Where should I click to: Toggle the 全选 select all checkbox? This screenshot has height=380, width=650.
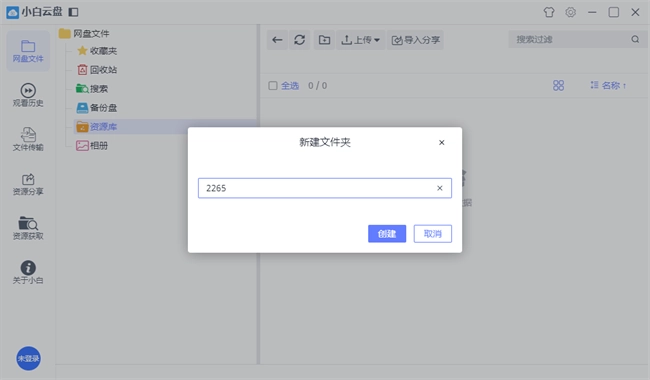coord(273,86)
